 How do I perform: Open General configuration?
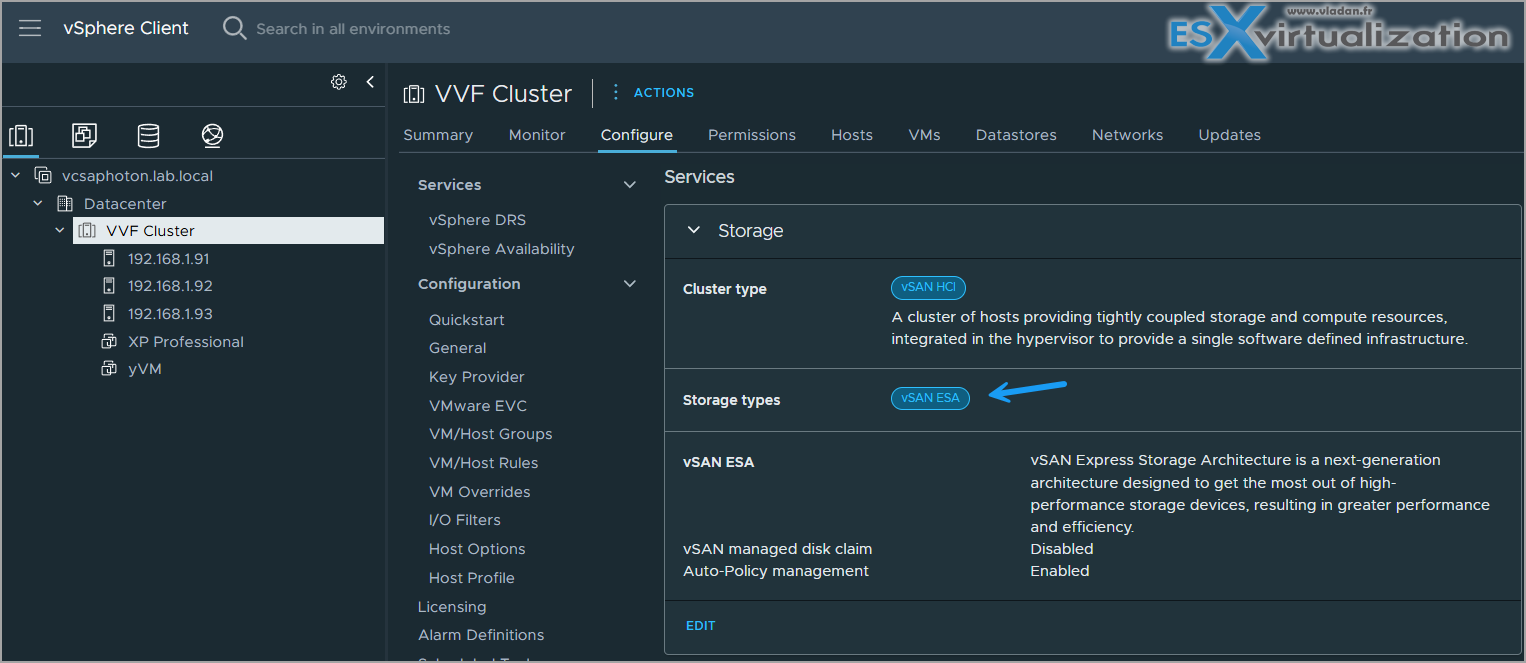[458, 348]
